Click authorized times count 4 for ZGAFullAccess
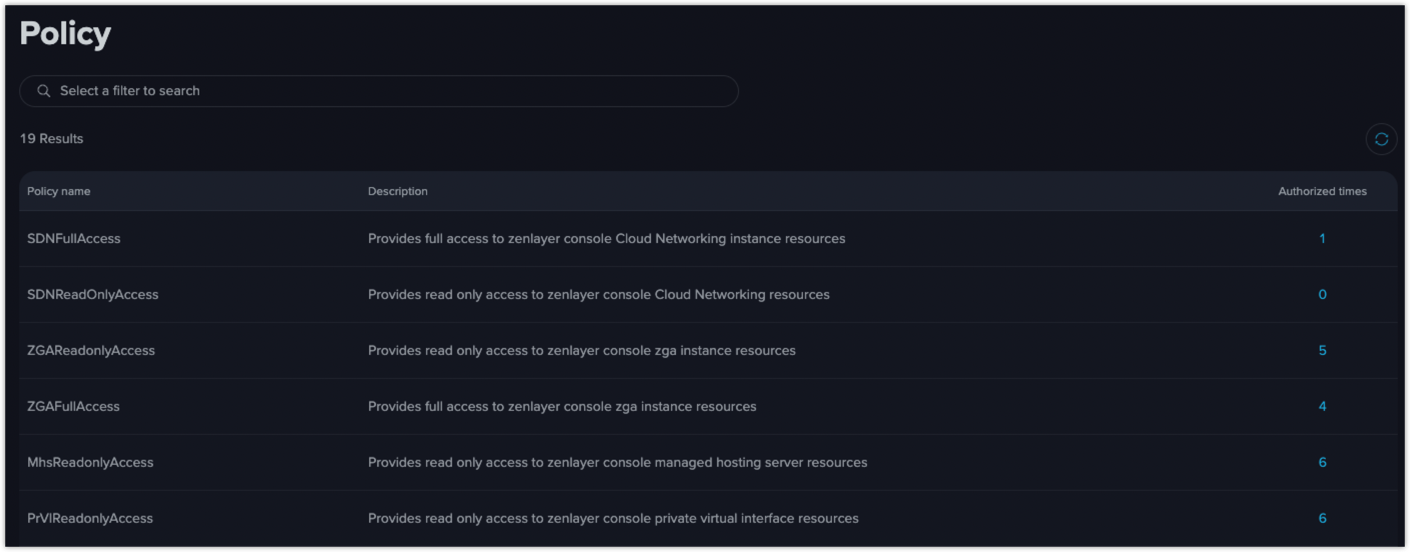 pos(1322,407)
